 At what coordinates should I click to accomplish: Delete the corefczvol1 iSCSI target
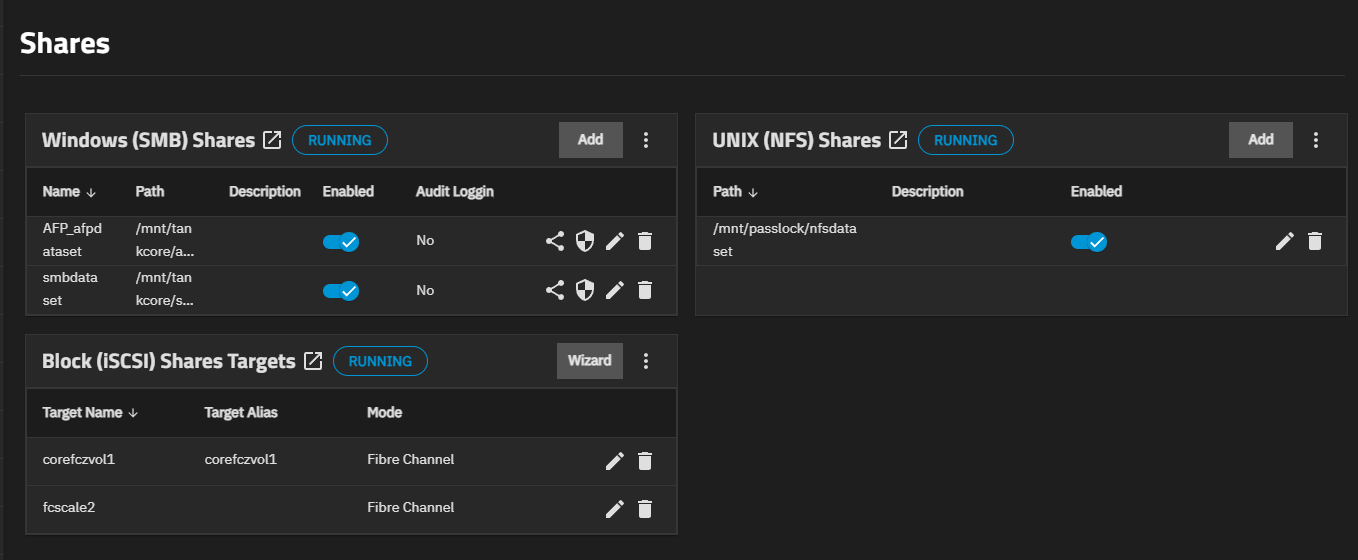tap(645, 460)
